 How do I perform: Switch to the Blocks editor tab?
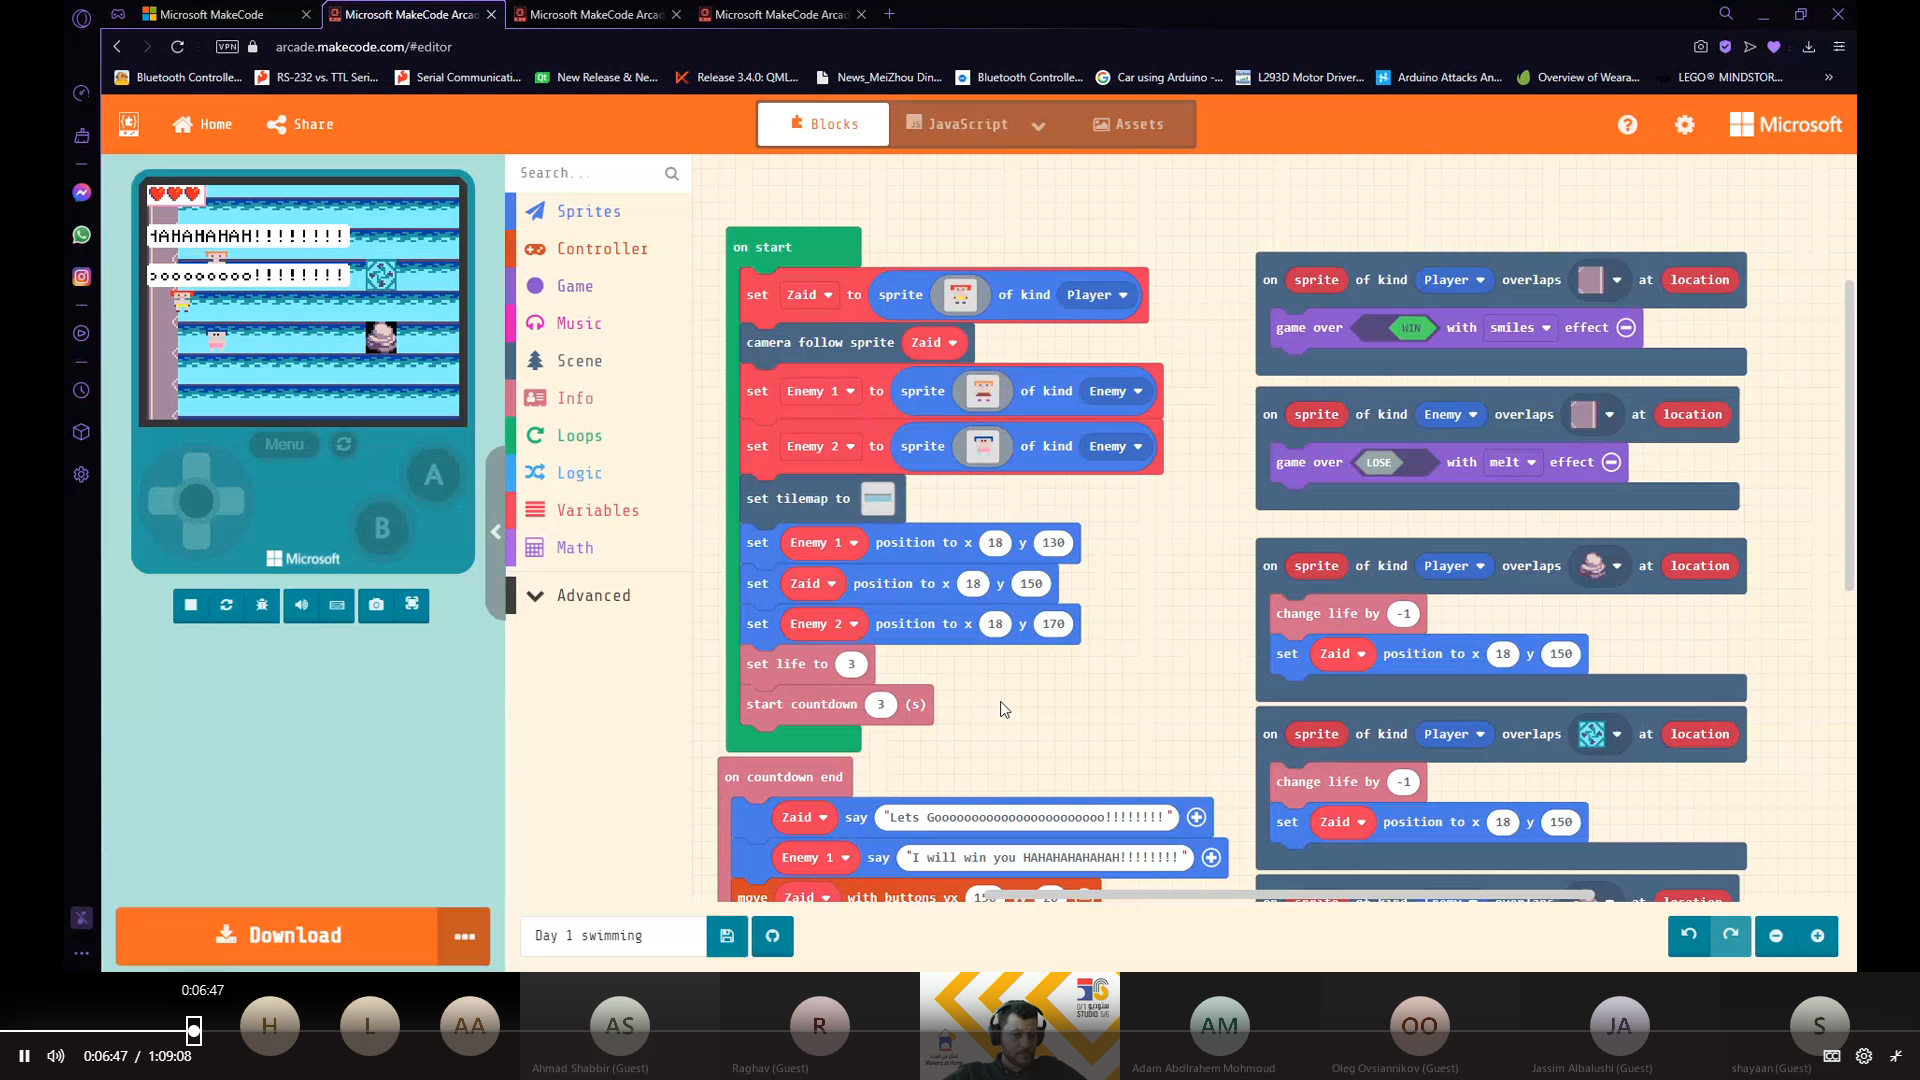coord(824,124)
